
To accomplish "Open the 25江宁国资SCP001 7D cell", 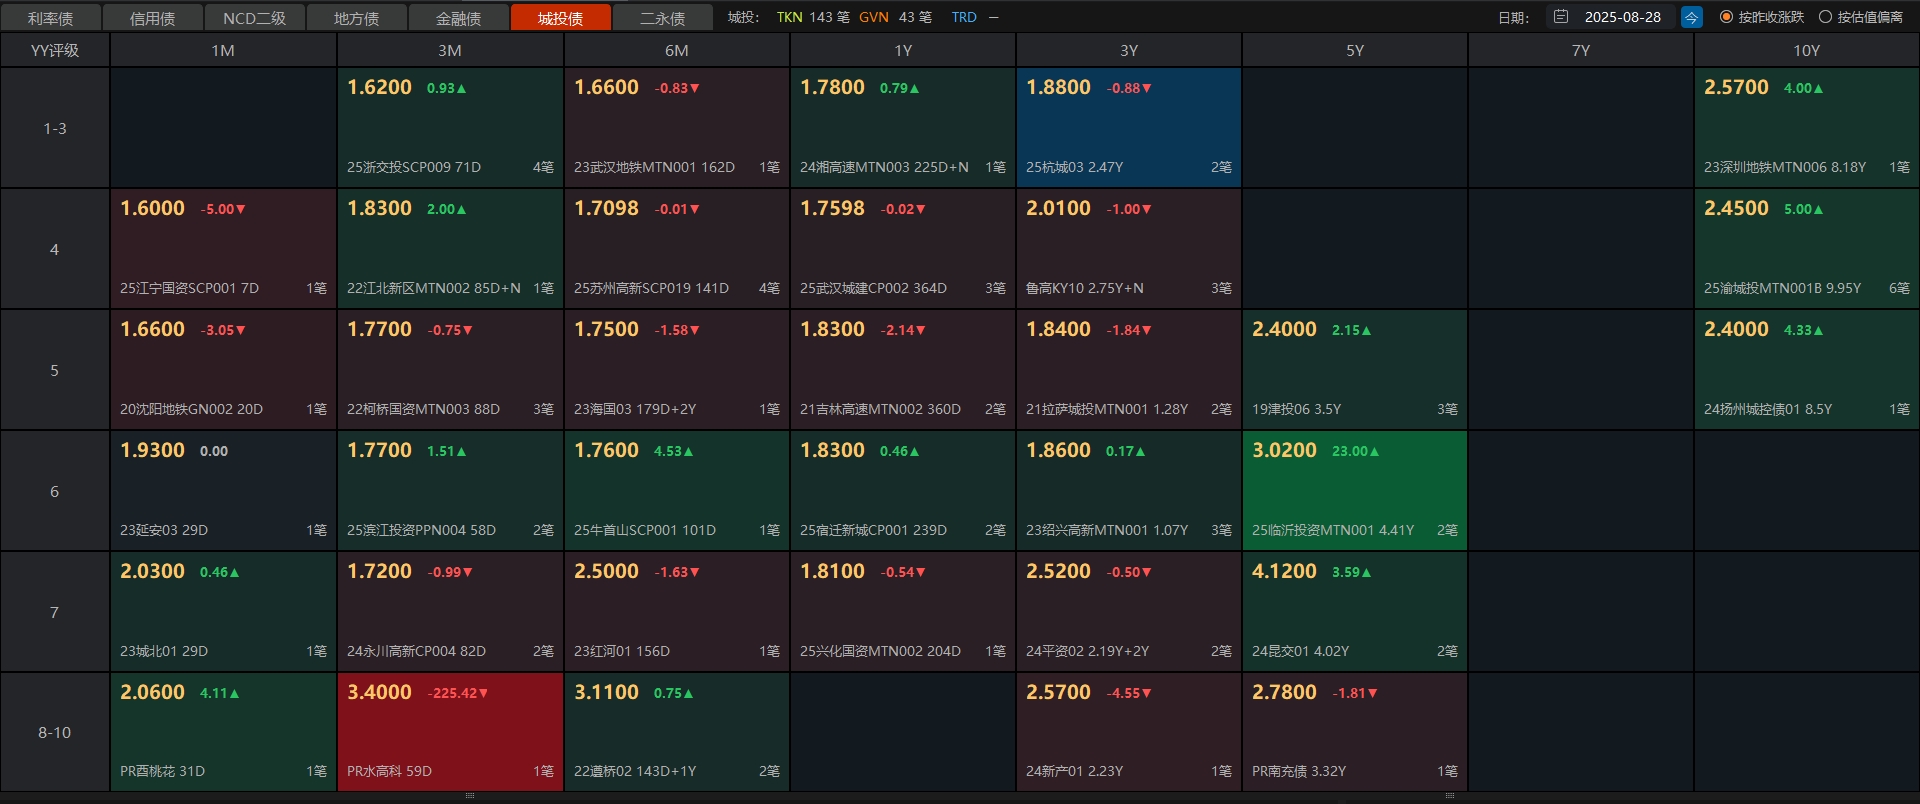I will 223,249.
